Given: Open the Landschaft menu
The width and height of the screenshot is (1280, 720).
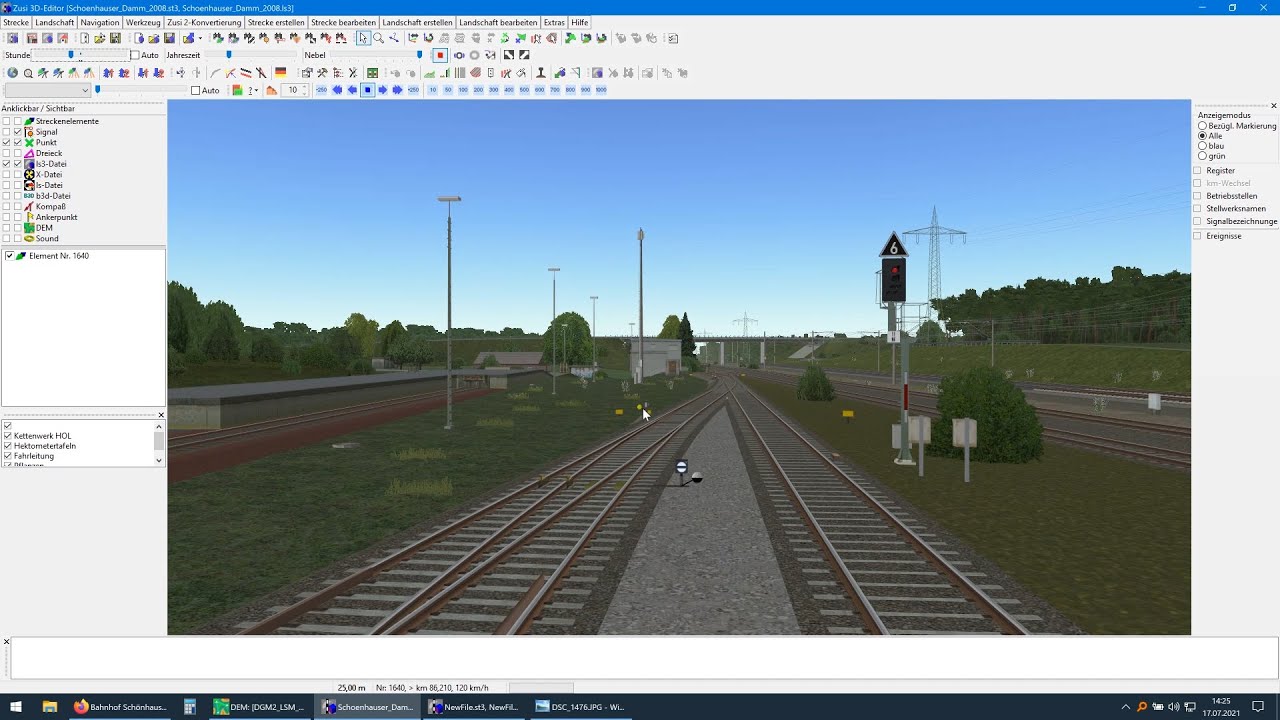Looking at the screenshot, I should coord(54,22).
